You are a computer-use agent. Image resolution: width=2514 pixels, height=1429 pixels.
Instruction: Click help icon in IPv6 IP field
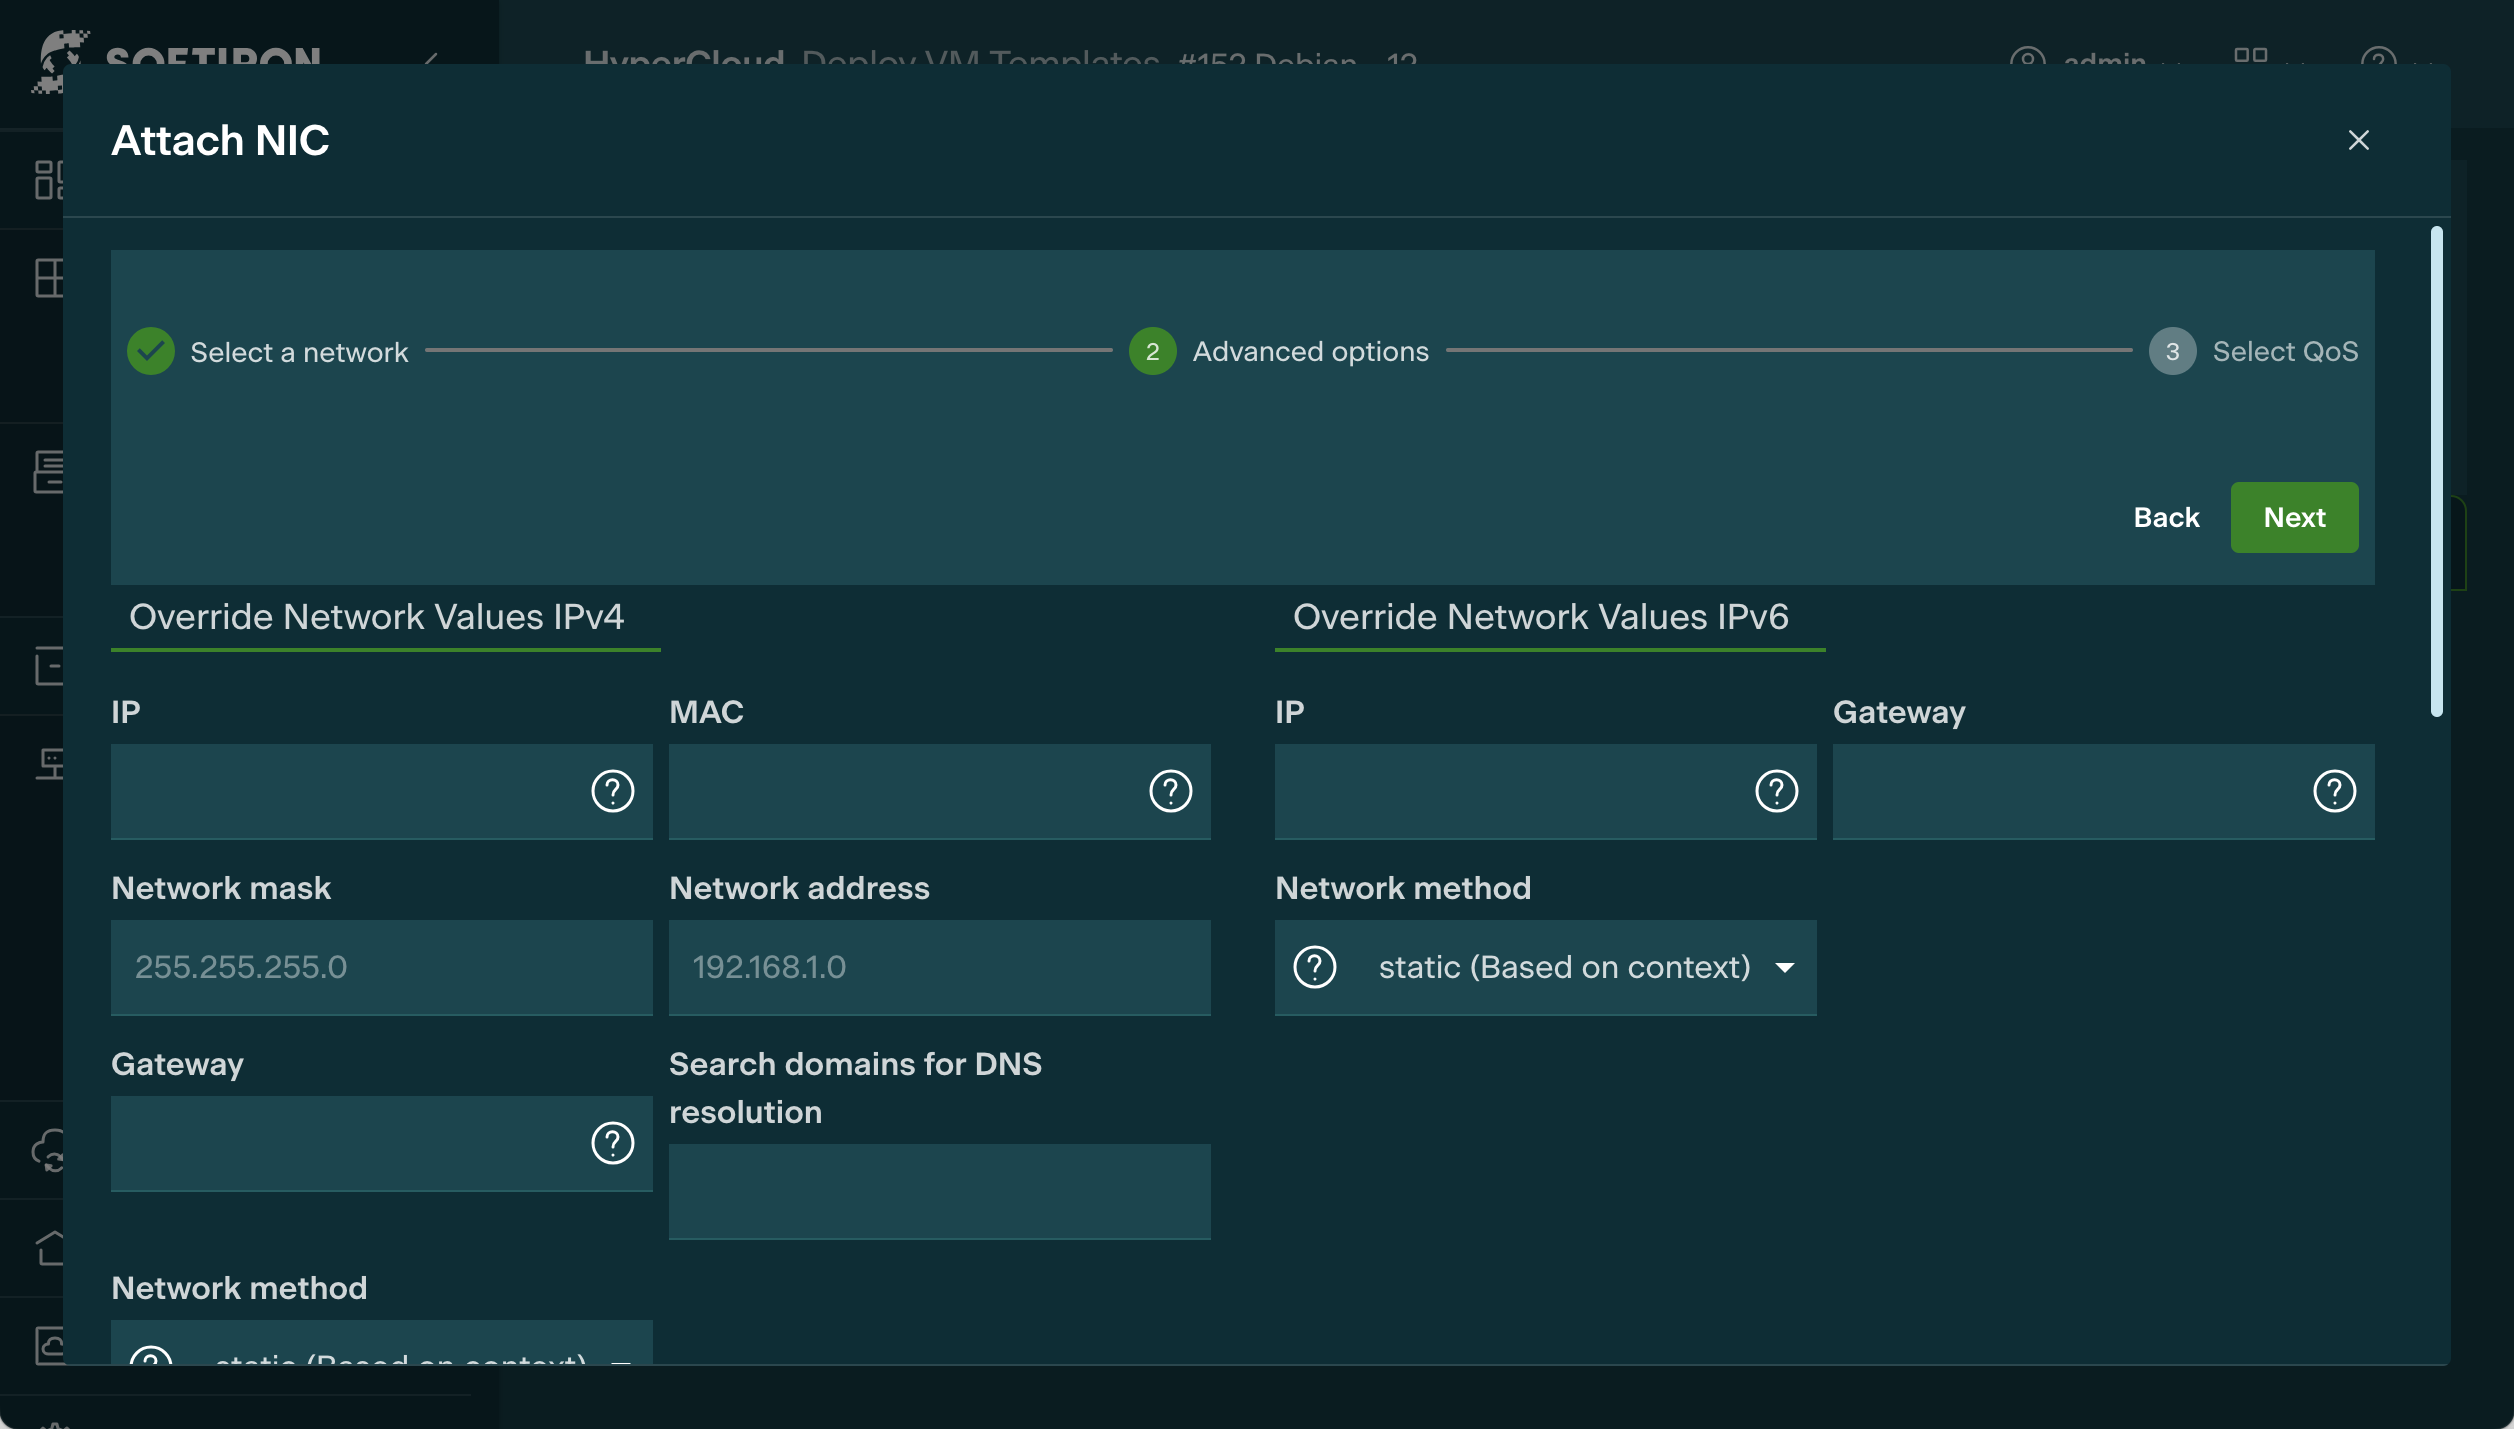pos(1776,791)
